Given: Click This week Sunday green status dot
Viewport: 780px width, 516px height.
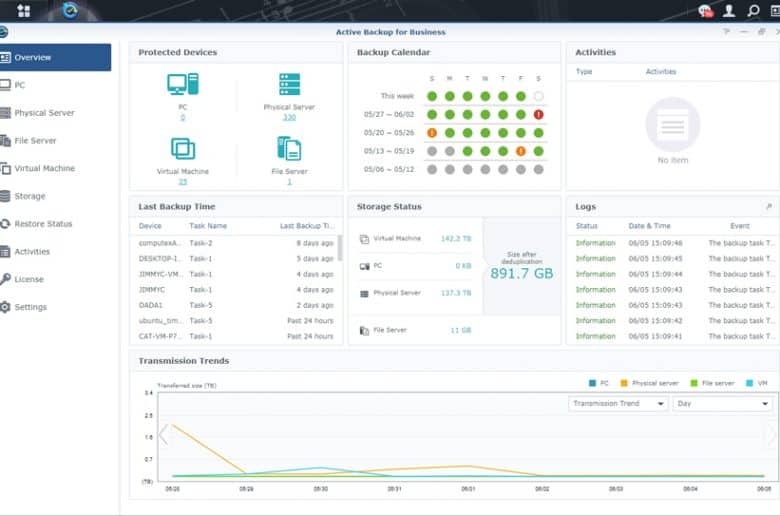Looking at the screenshot, I should click(x=432, y=96).
